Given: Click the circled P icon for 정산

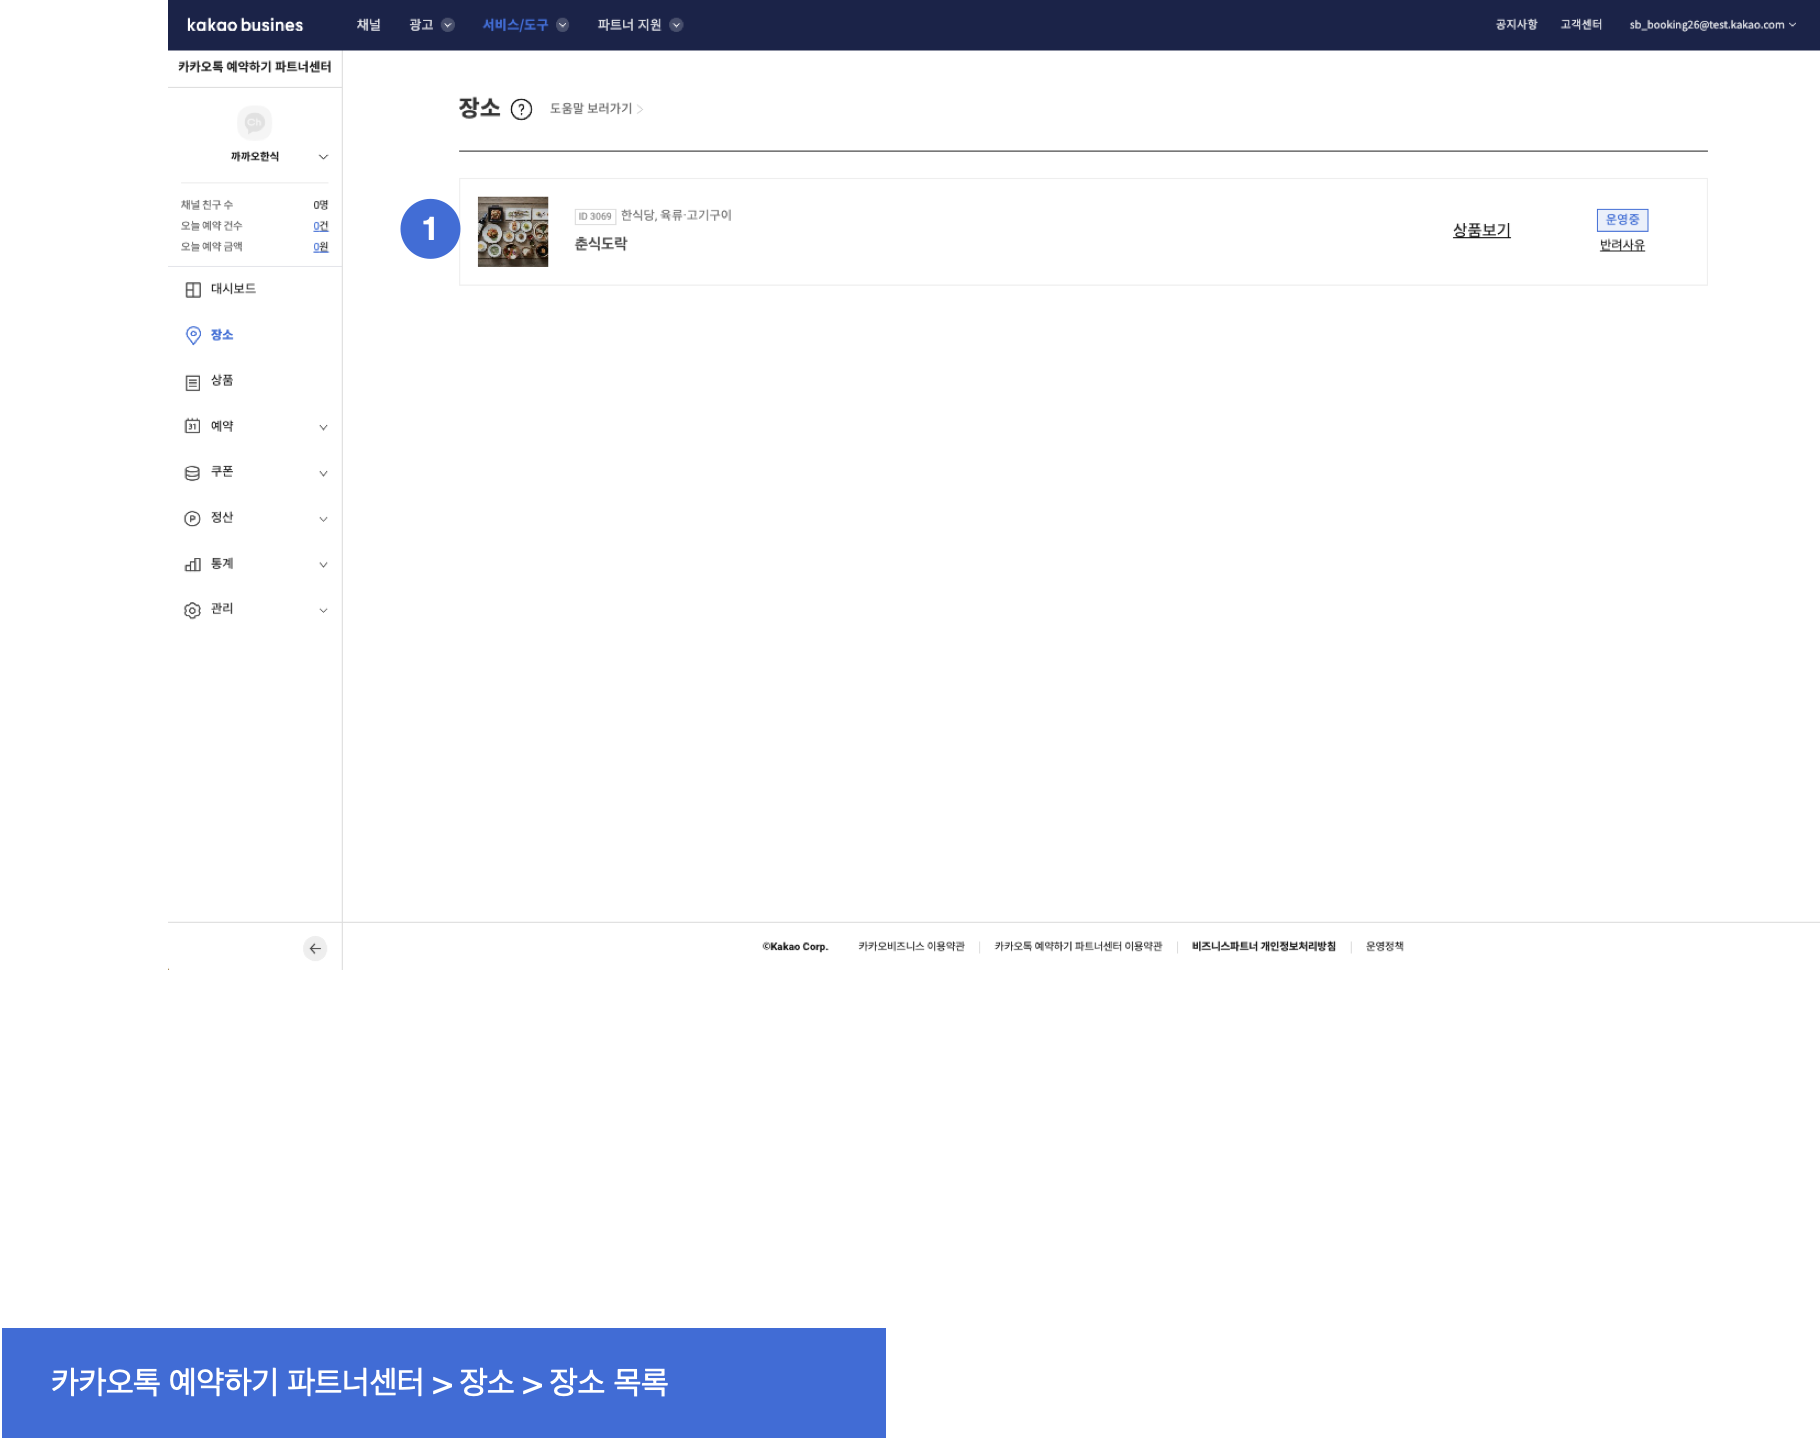Looking at the screenshot, I should pos(193,518).
